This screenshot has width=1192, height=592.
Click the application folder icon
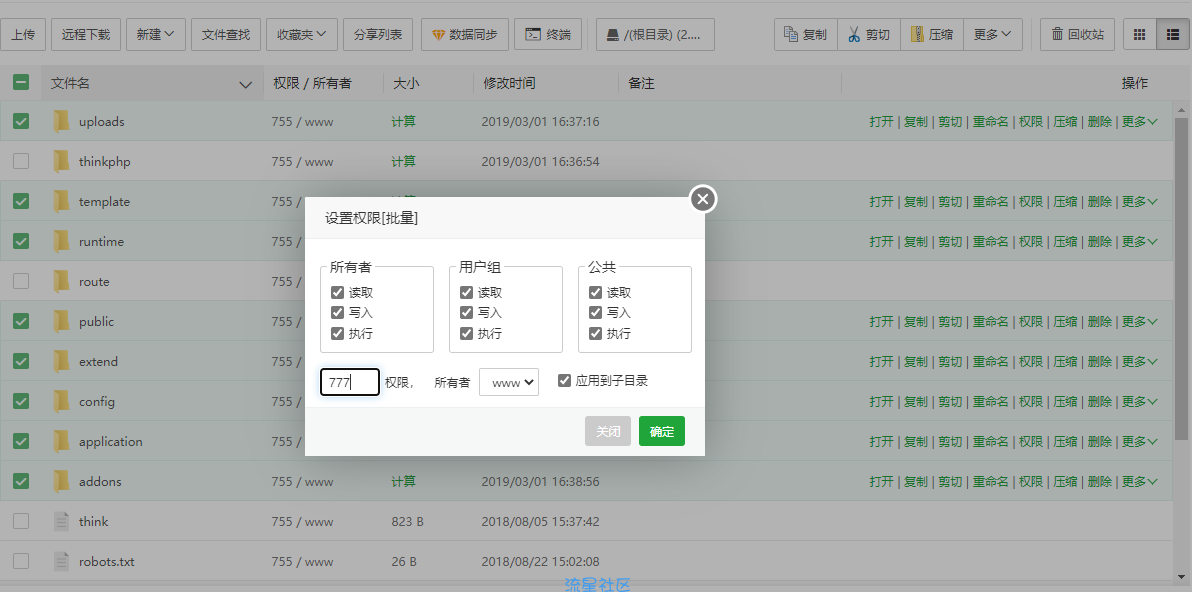(x=62, y=442)
